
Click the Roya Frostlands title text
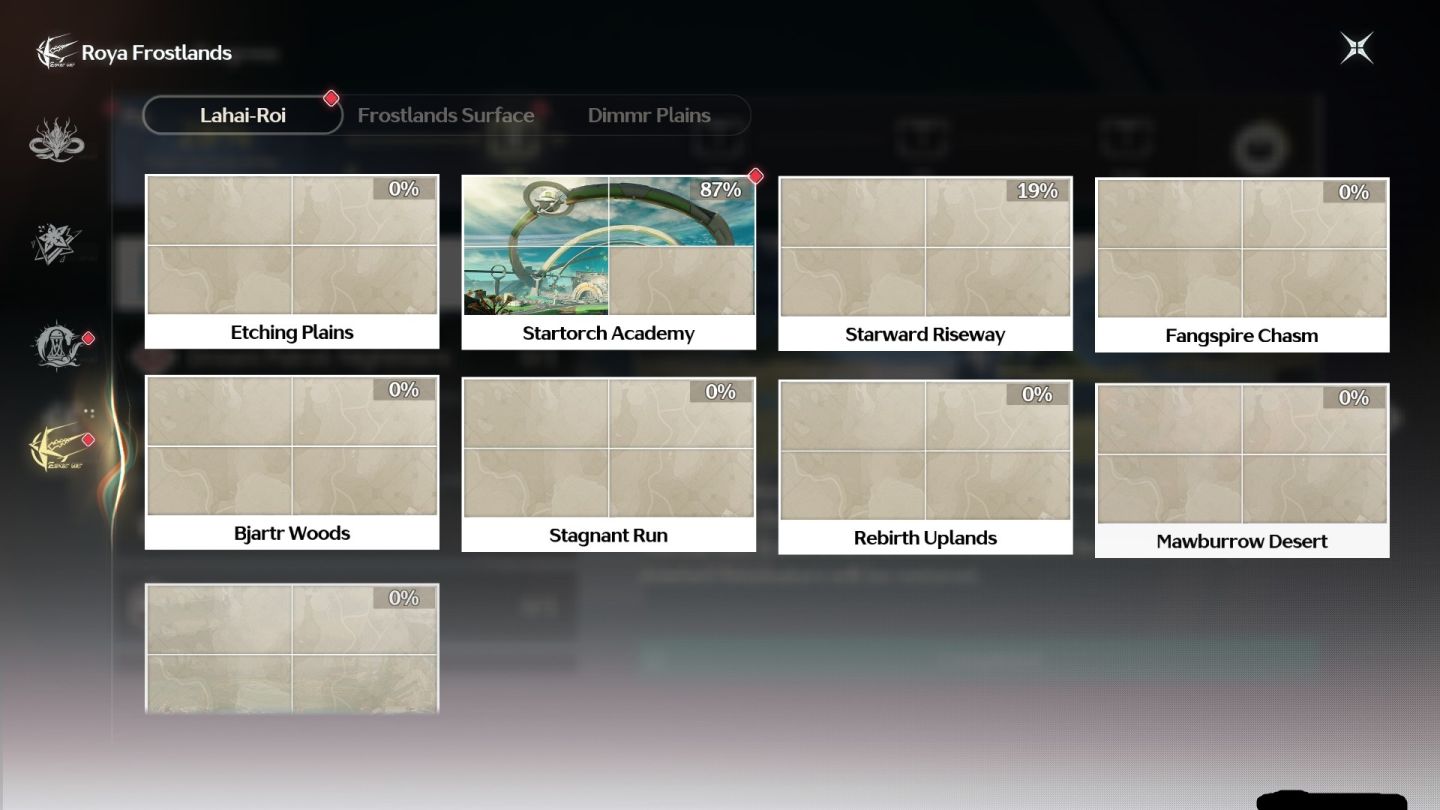(157, 53)
